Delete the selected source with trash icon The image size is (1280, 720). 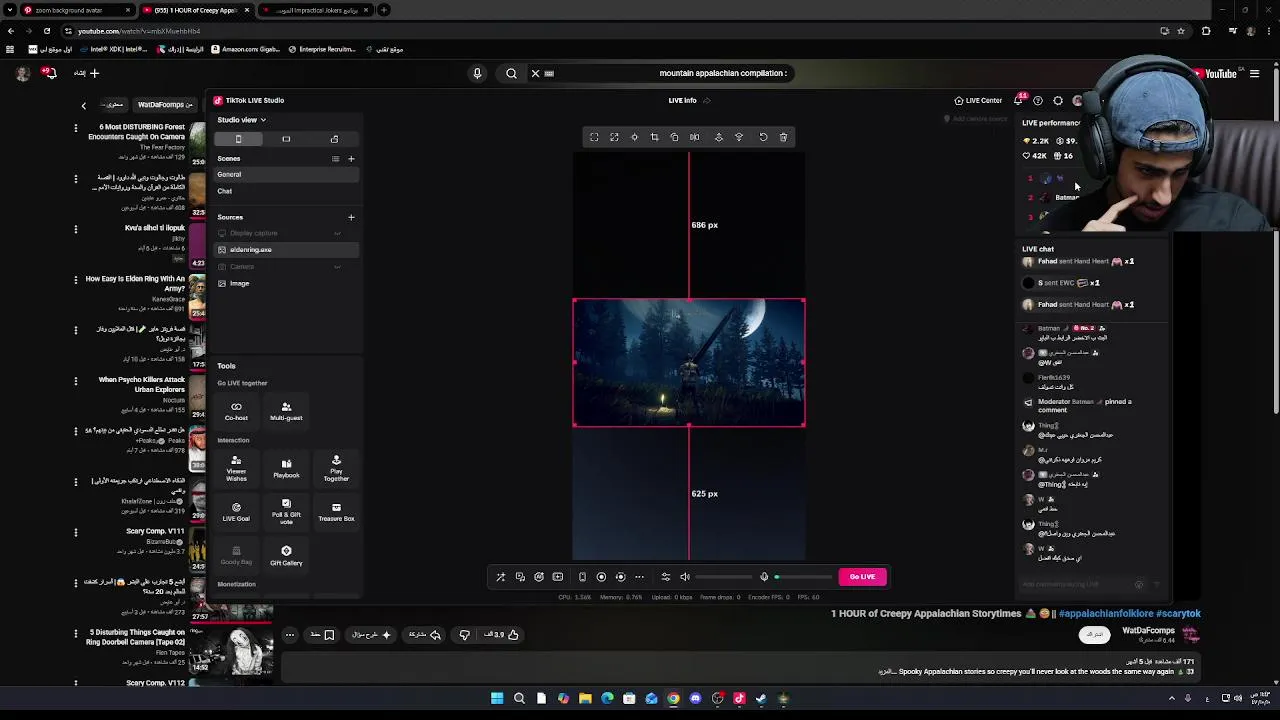coord(783,137)
